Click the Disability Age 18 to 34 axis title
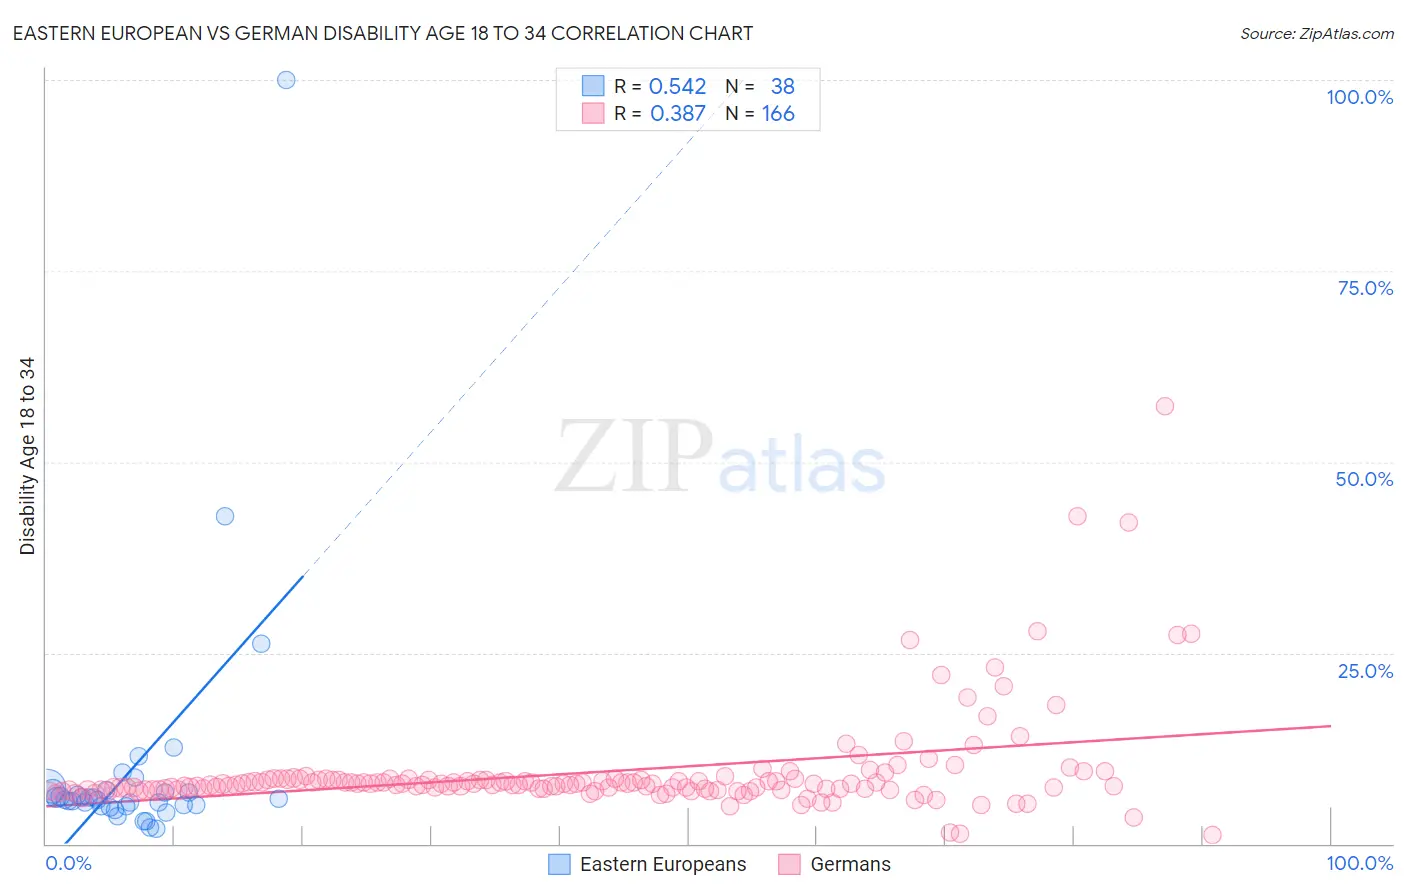This screenshot has height=892, width=1406. pyautogui.click(x=27, y=456)
